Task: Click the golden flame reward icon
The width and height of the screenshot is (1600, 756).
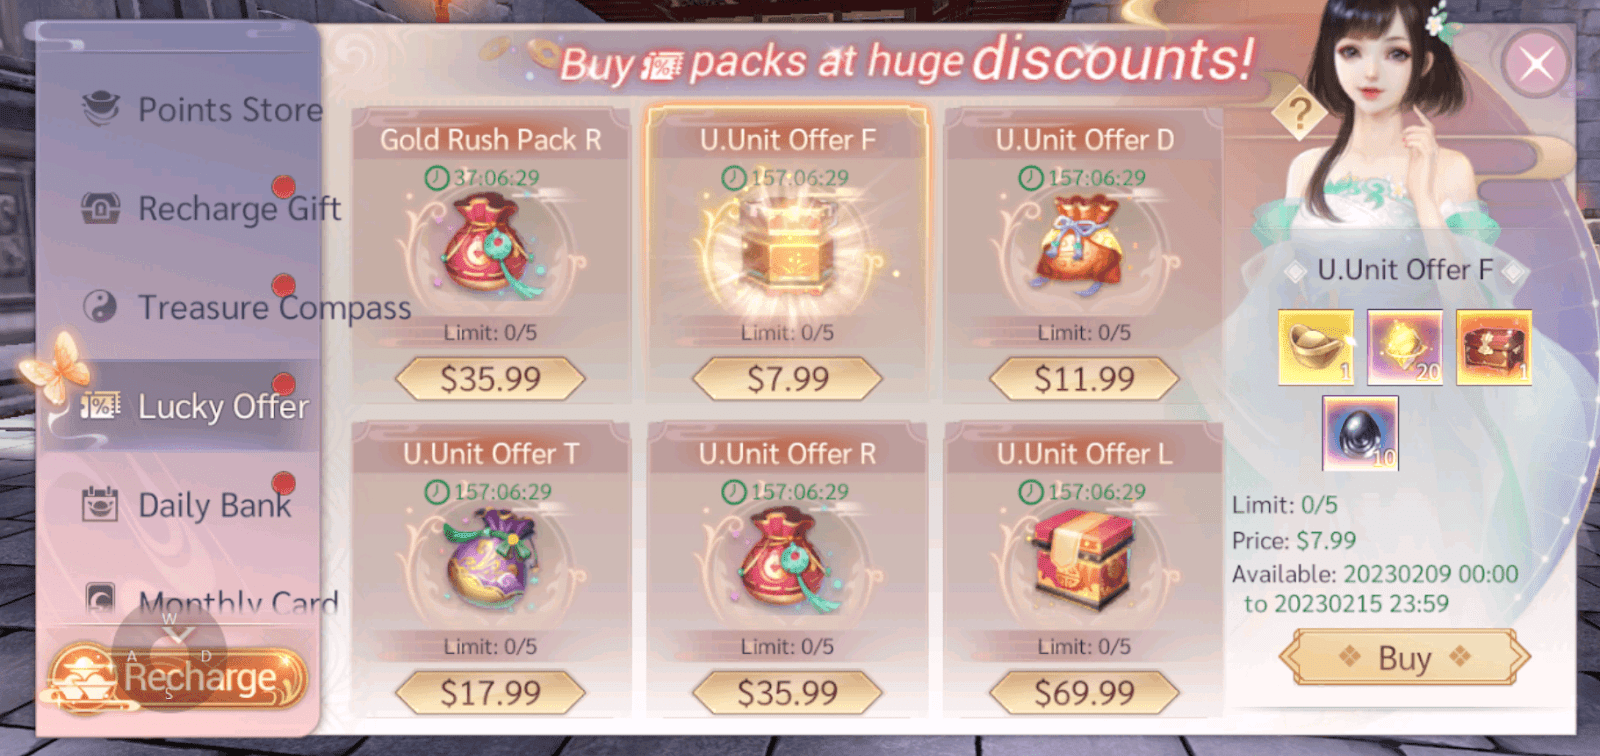Action: [1405, 347]
